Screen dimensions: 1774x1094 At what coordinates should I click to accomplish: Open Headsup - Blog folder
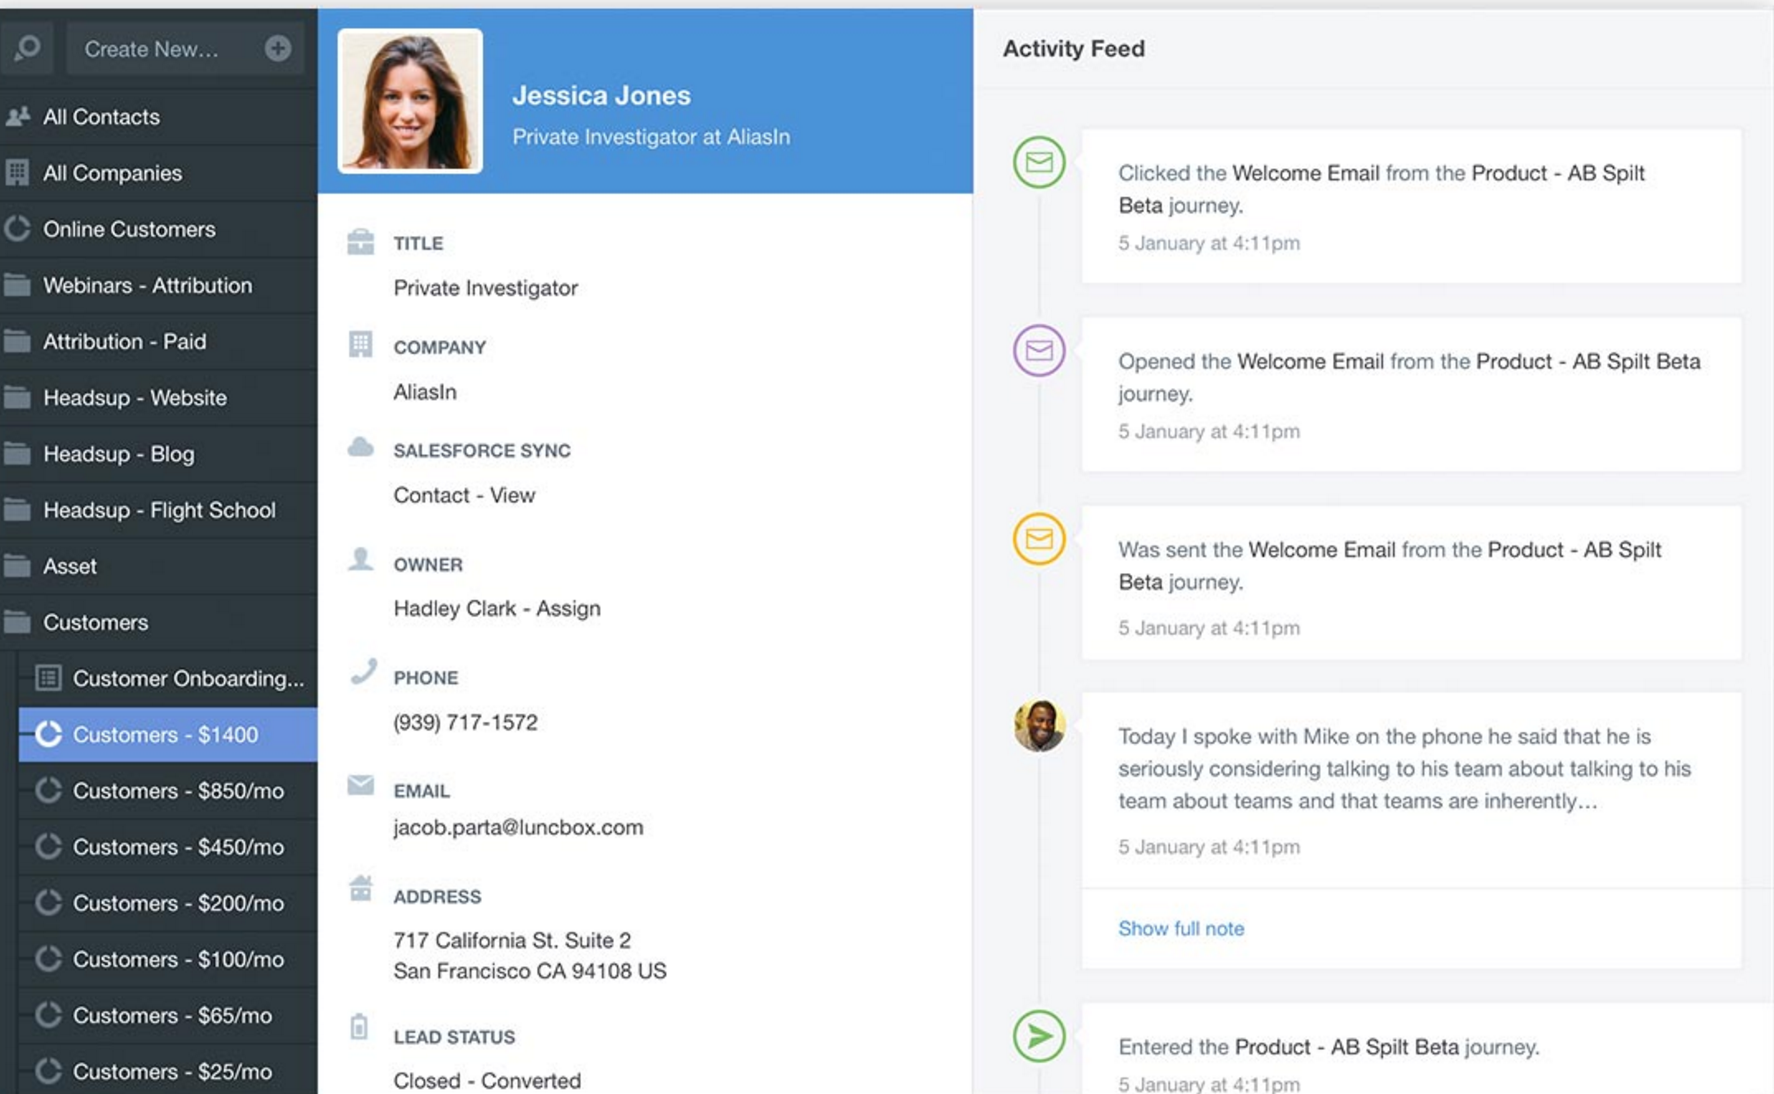pyautogui.click(x=159, y=453)
